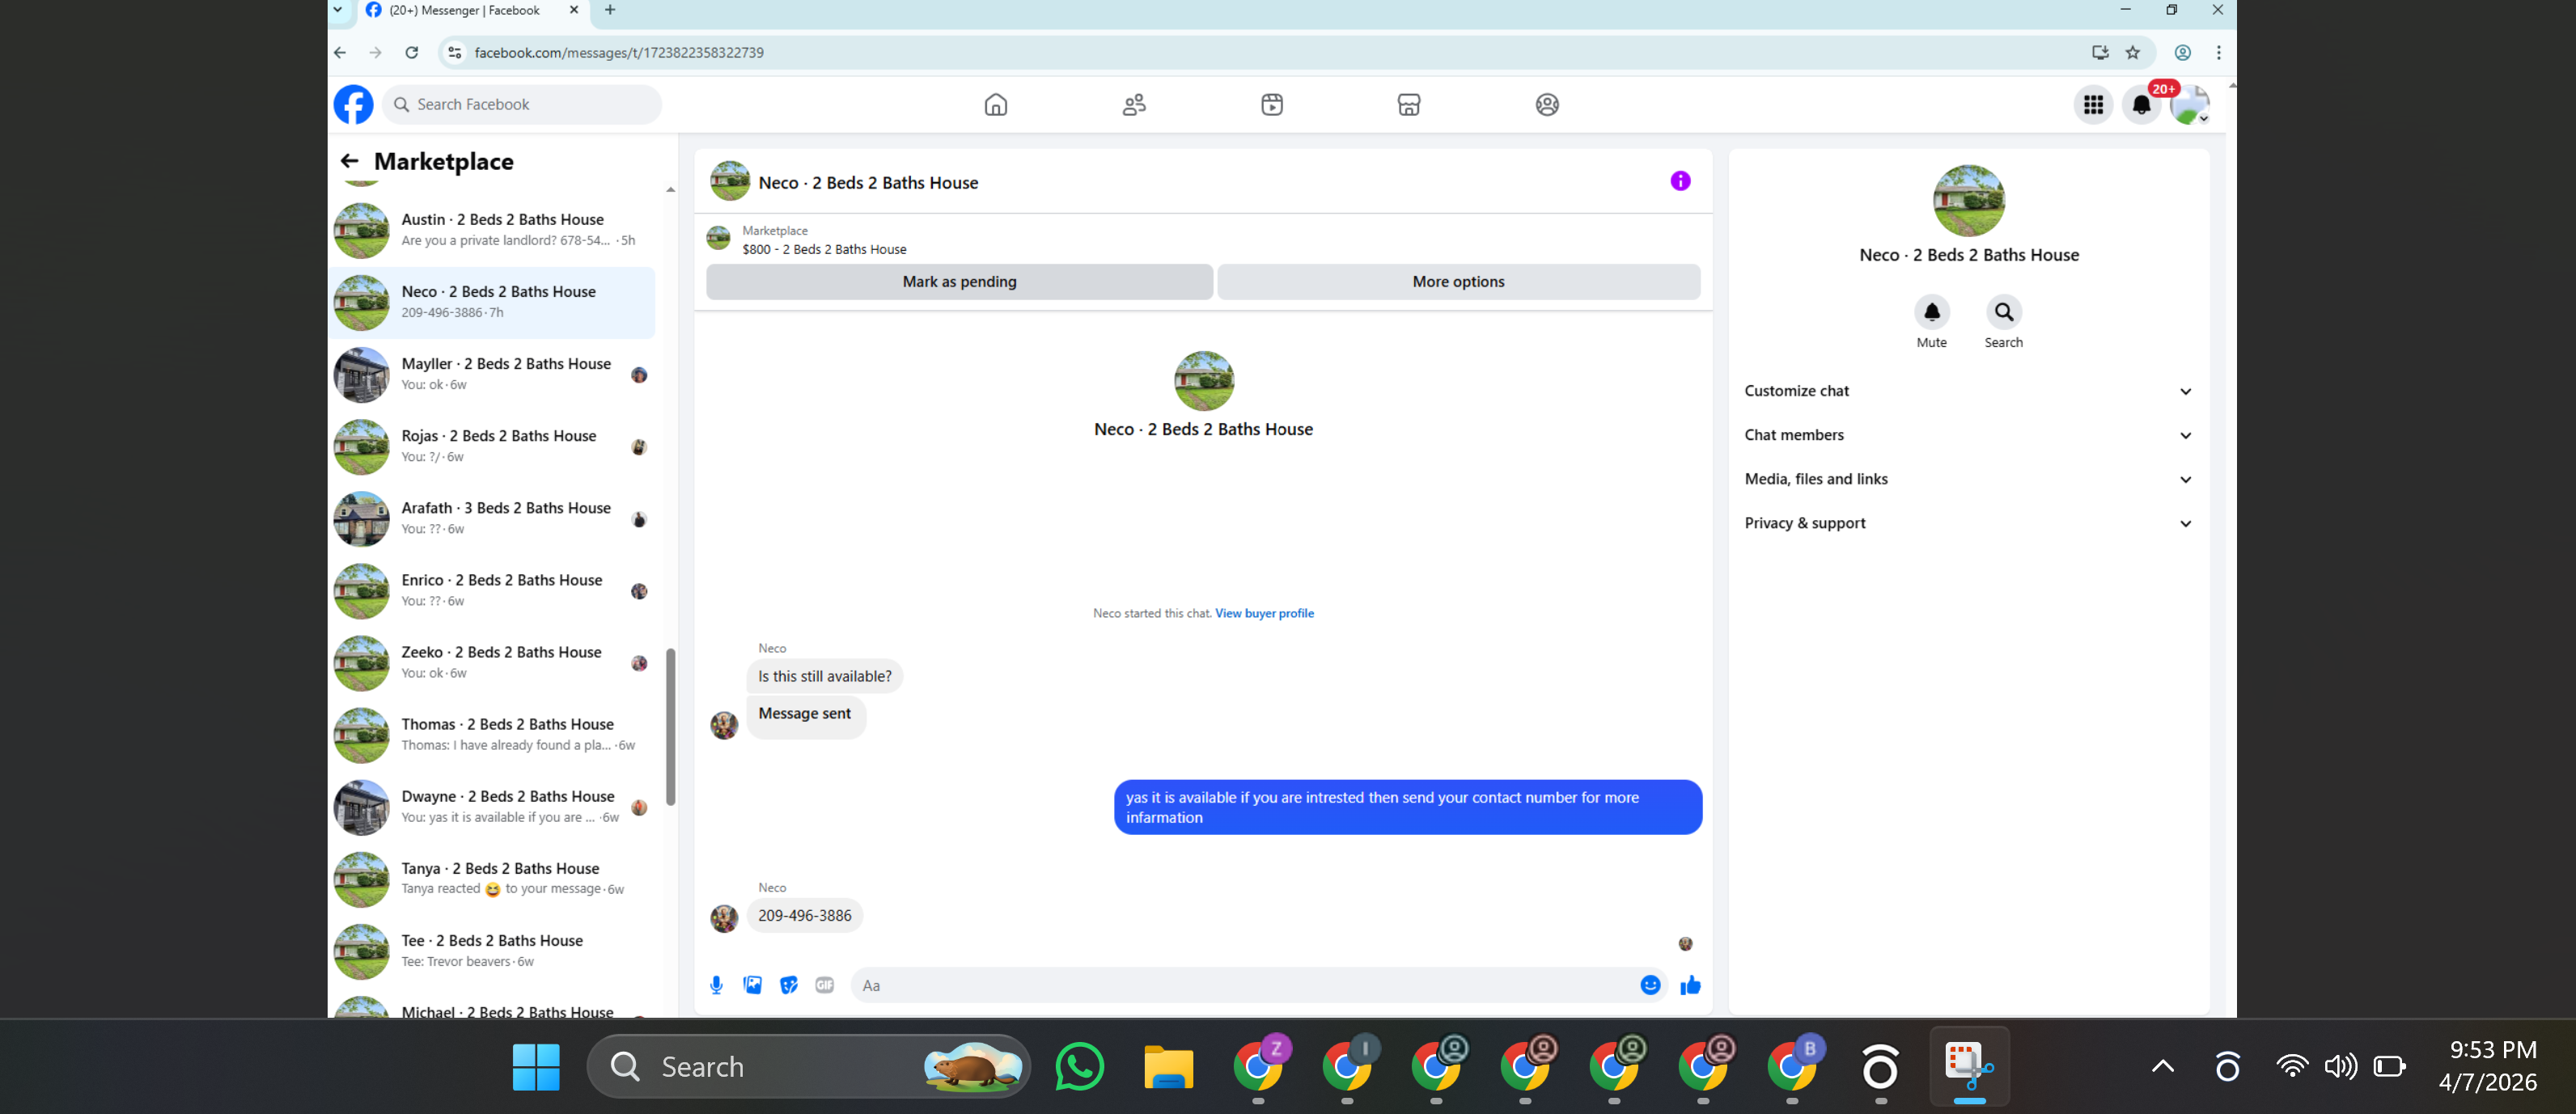The image size is (2576, 1114).
Task: Open a new browser tab
Action: click(610, 10)
